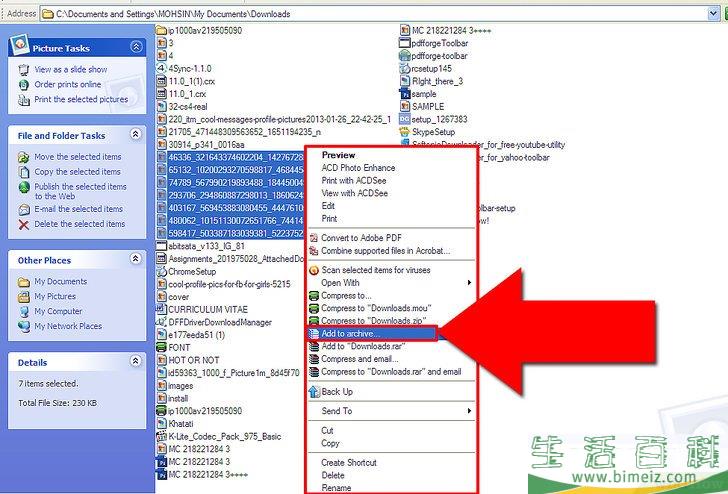Screen dimensions: 728x494
Task: Click the View as a slide show icon
Action: [24, 70]
